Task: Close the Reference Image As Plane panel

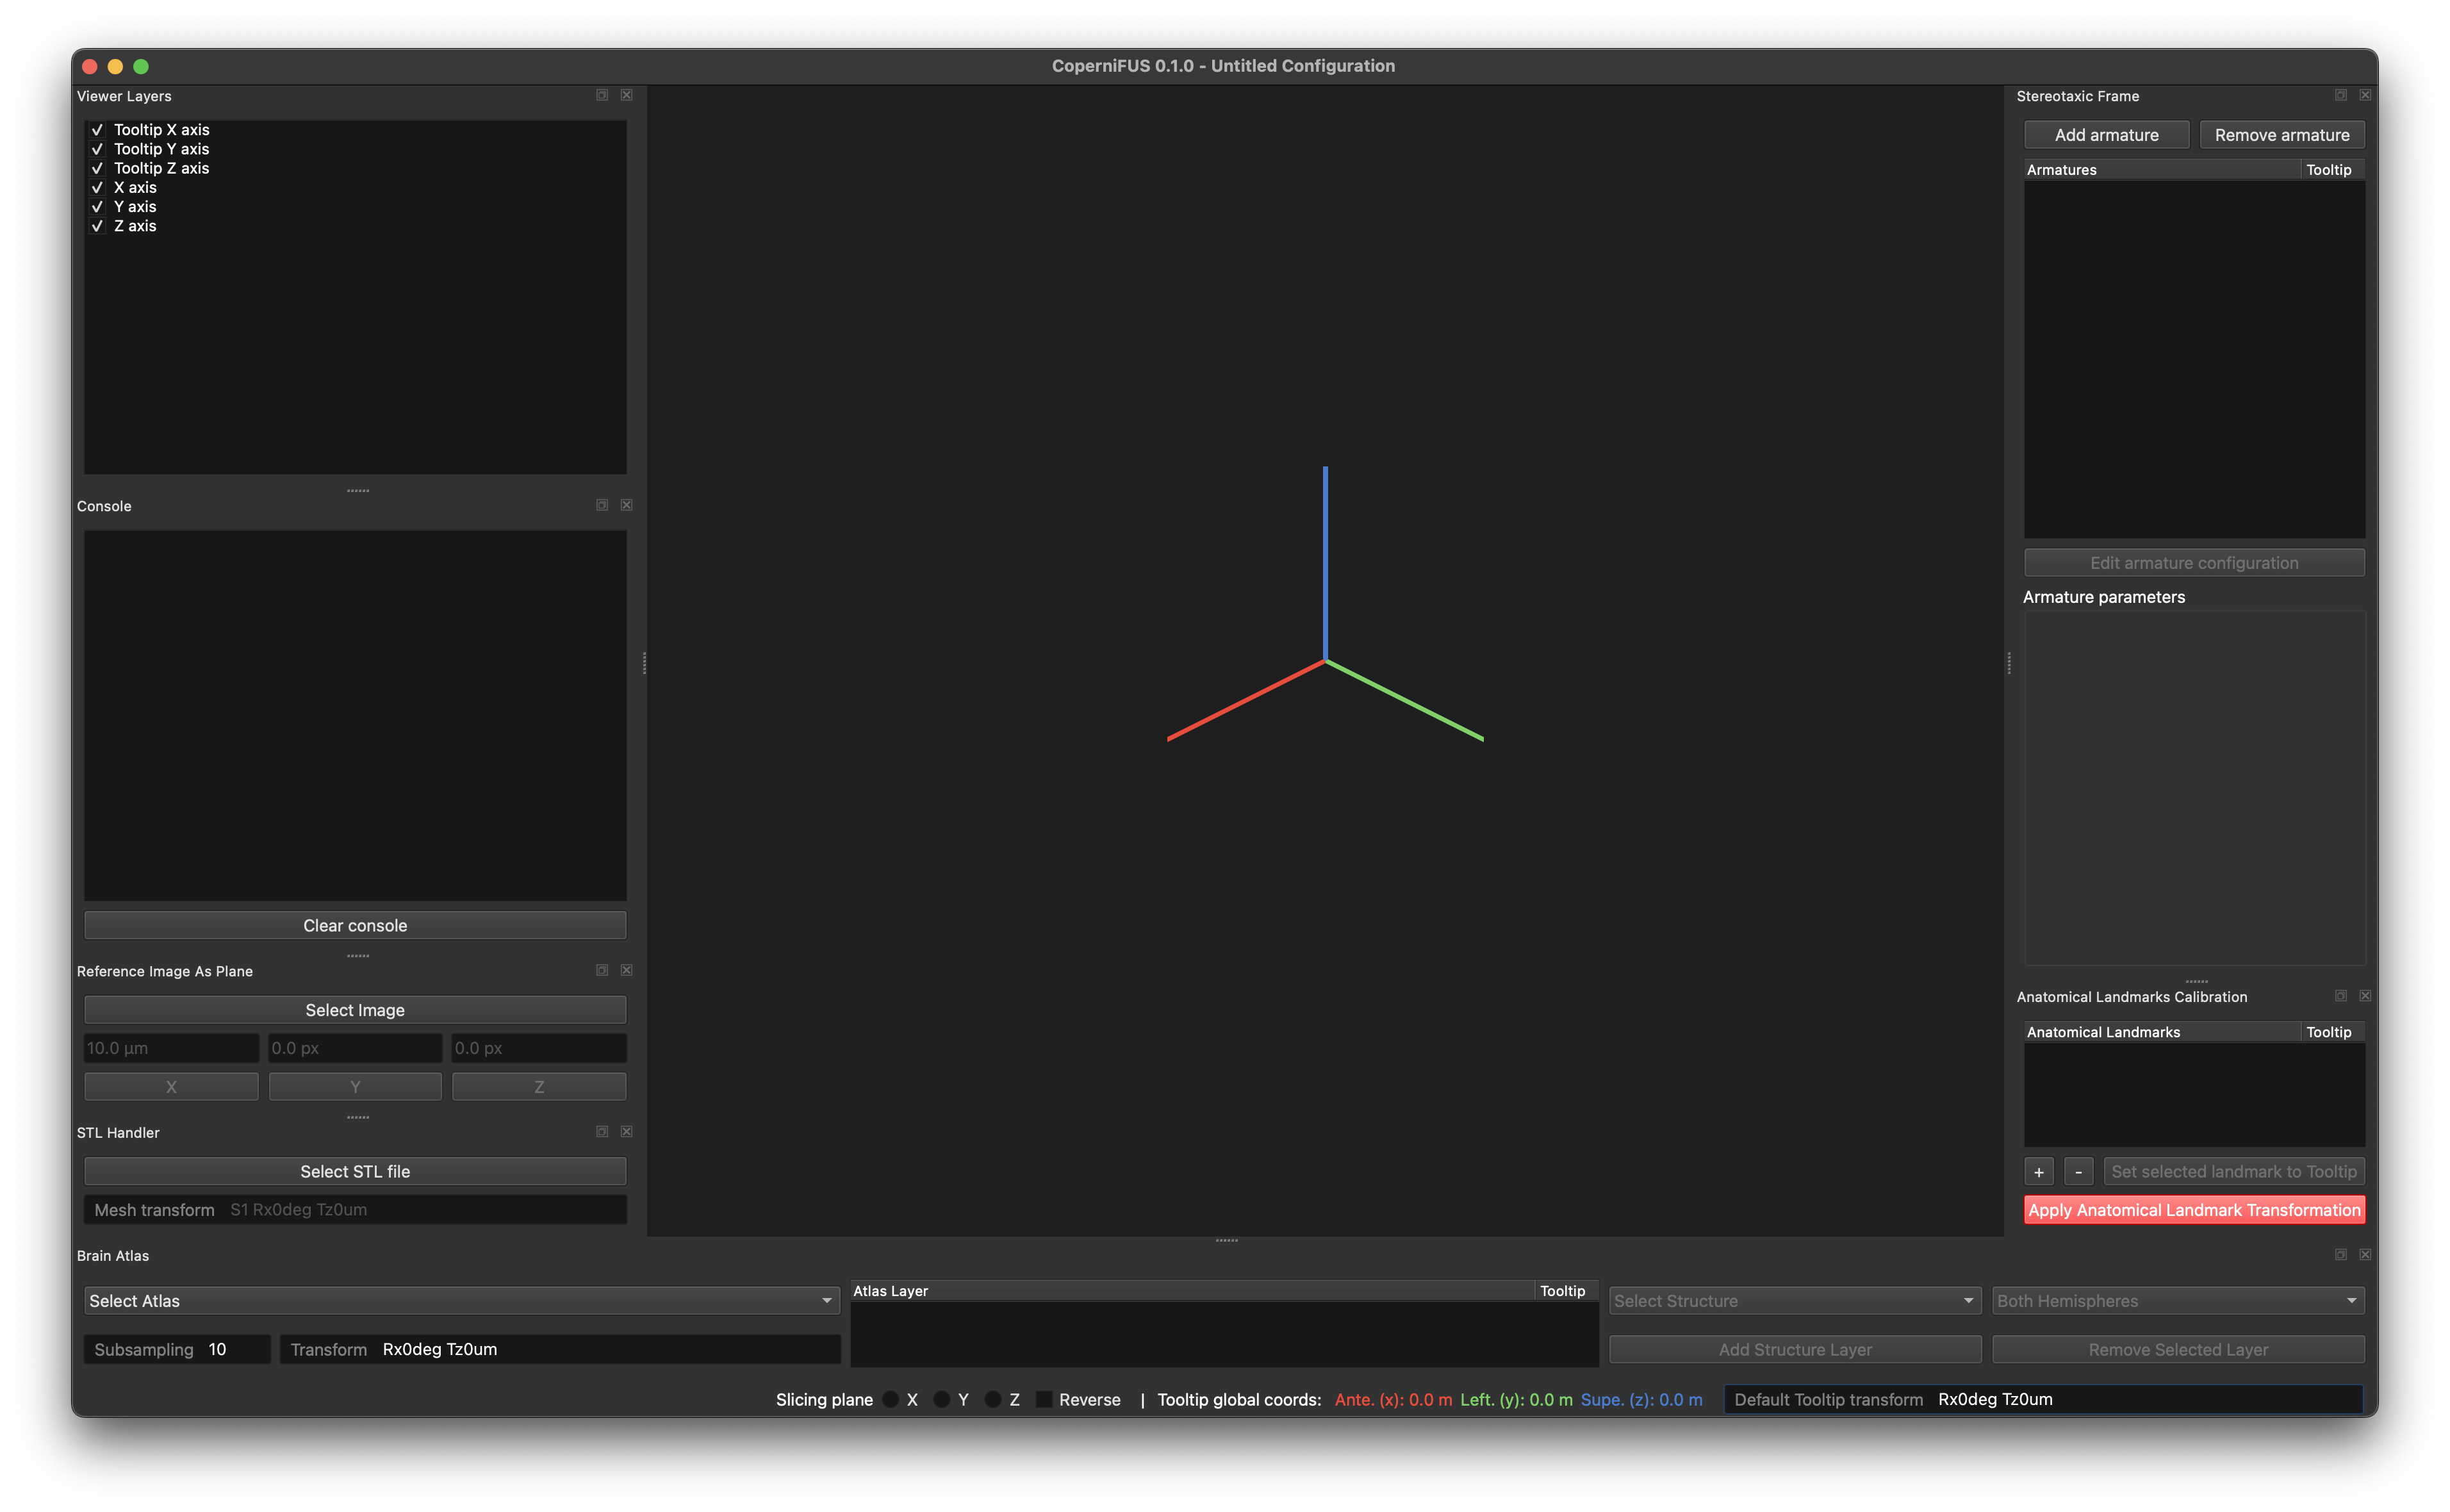Action: pyautogui.click(x=627, y=970)
